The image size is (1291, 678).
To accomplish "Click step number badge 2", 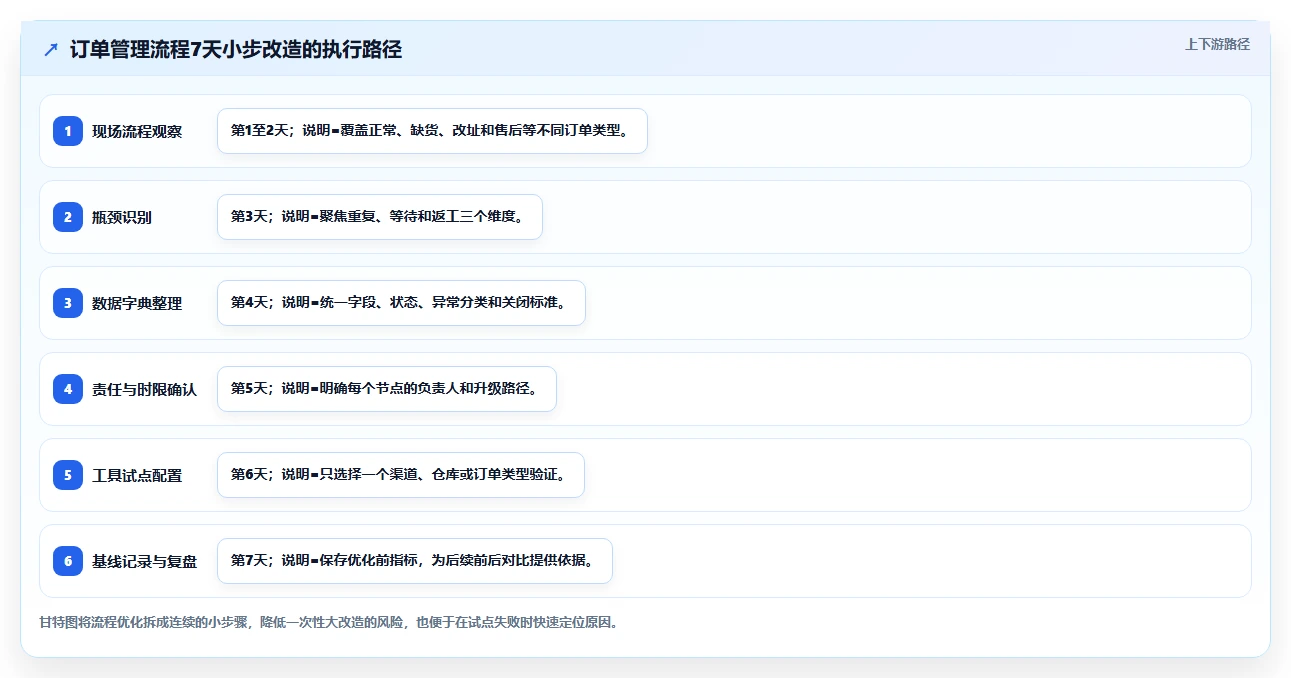I will 68,217.
